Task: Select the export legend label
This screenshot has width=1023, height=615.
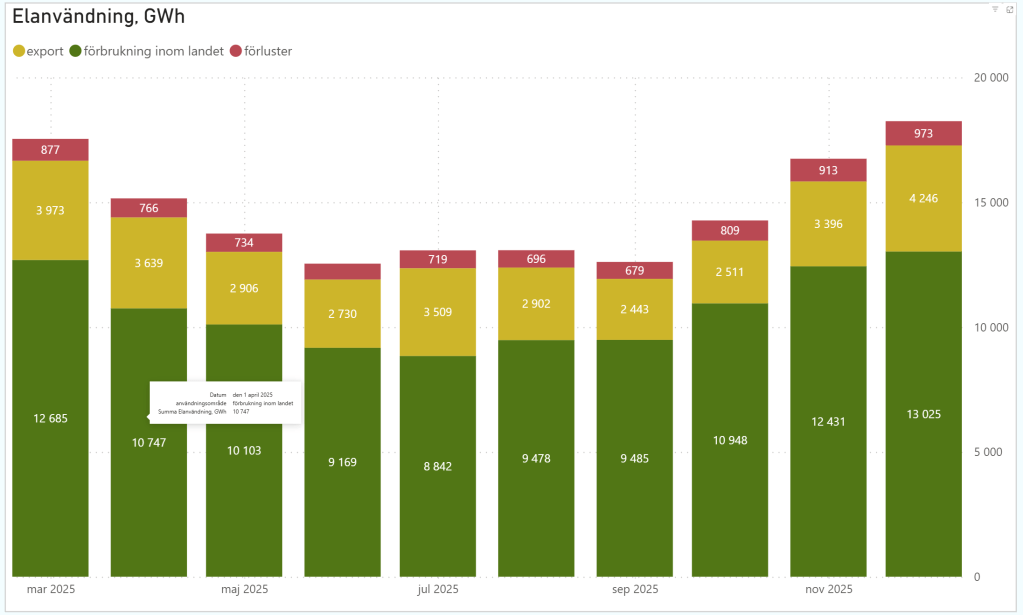Action: tap(44, 51)
